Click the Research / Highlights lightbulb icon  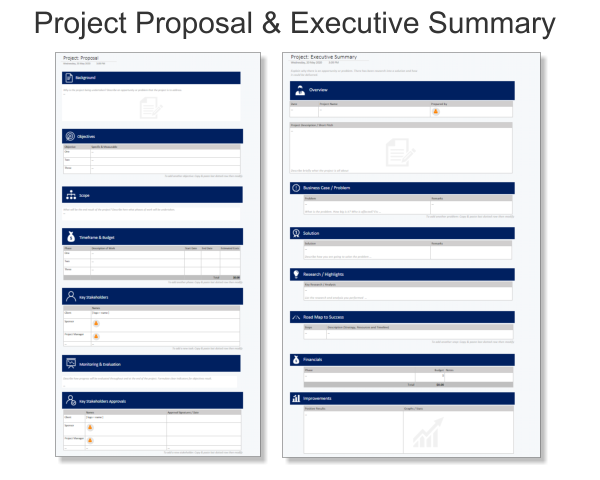pos(296,274)
